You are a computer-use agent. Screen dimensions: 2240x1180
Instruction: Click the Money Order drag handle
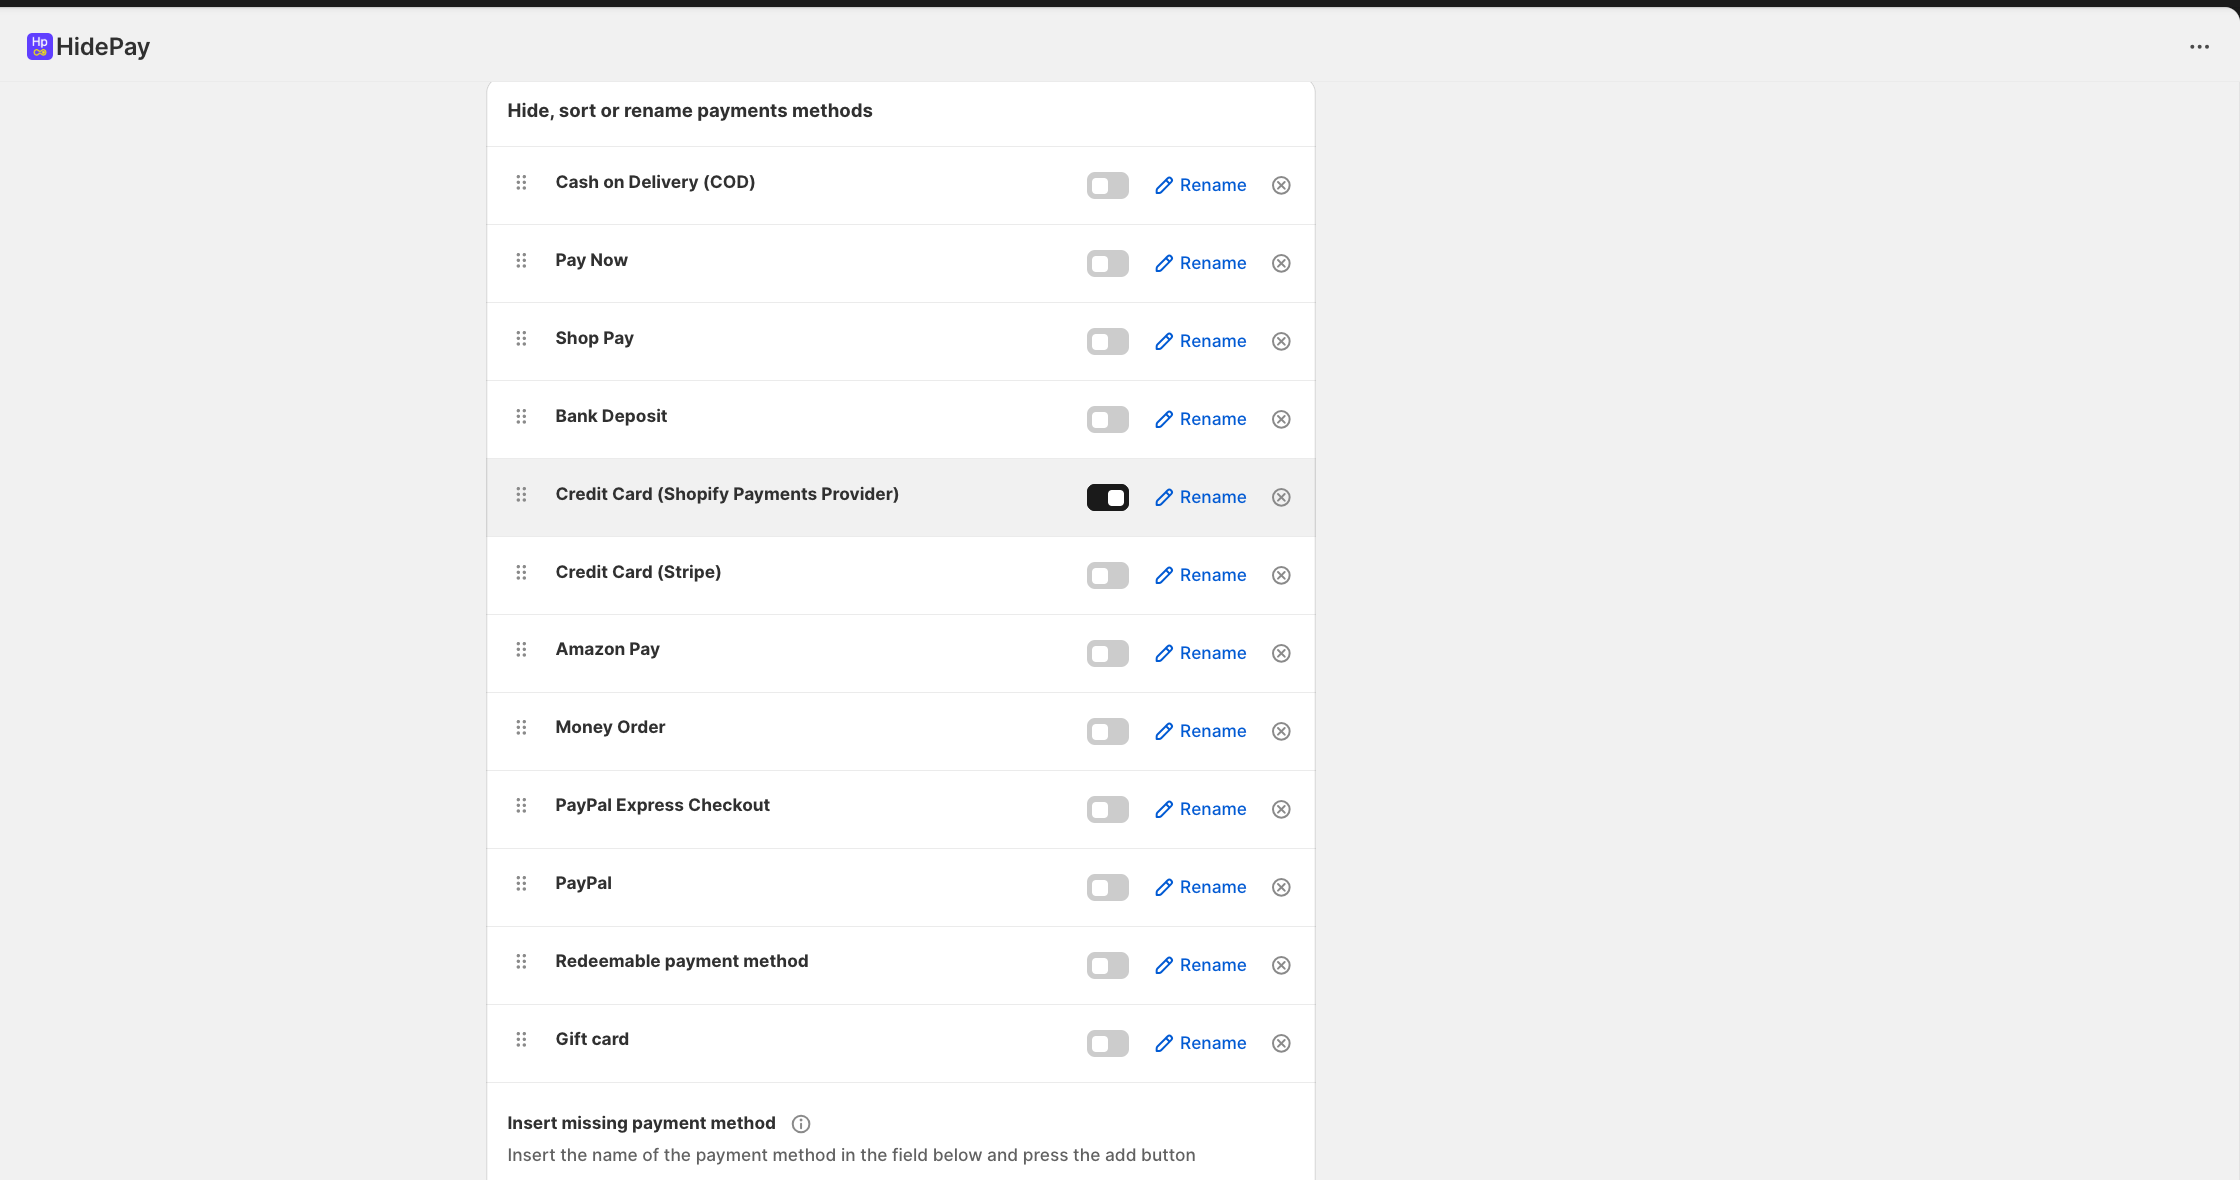(x=521, y=727)
